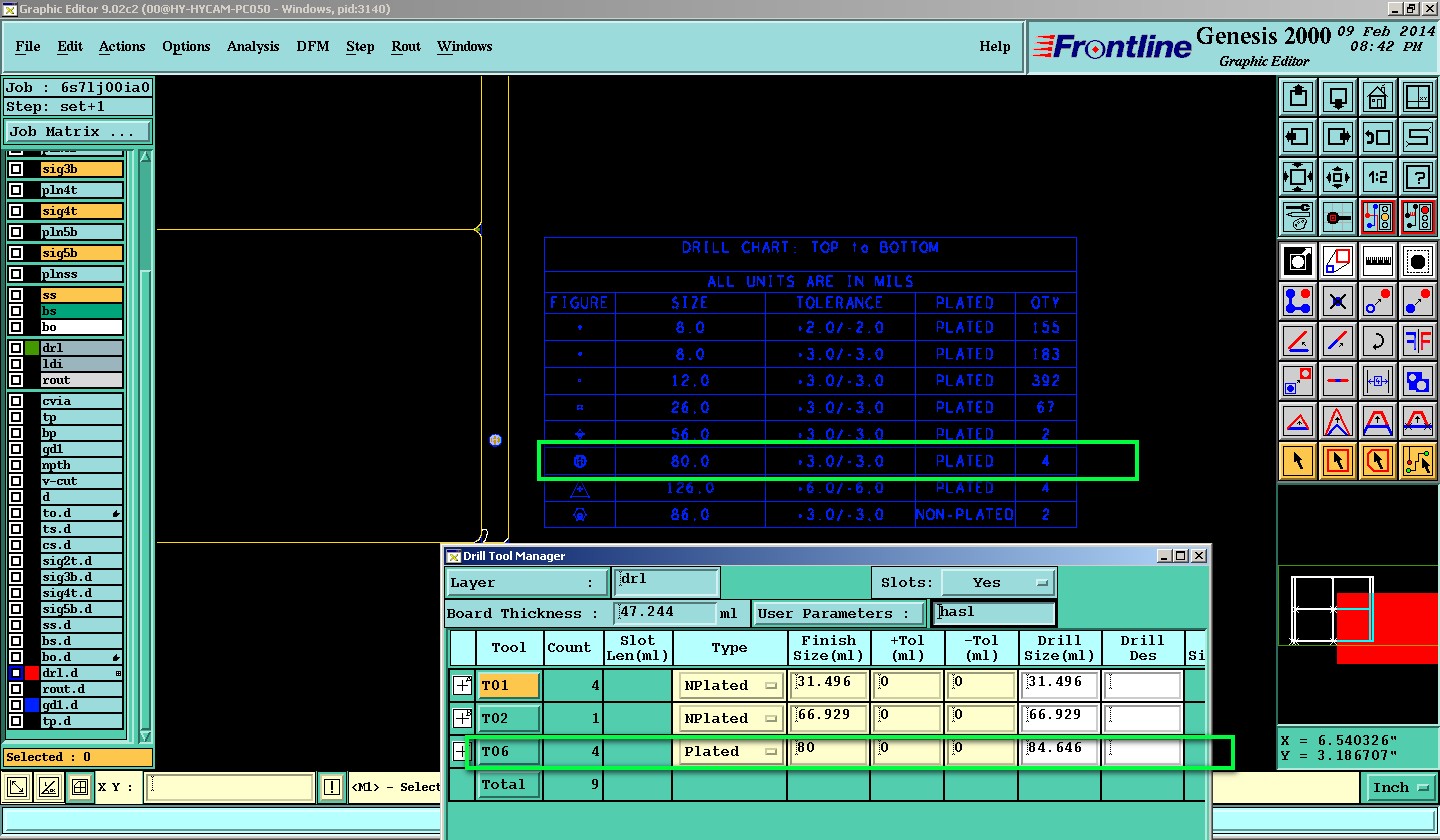Open Type dropdown for tool T01

pos(730,686)
